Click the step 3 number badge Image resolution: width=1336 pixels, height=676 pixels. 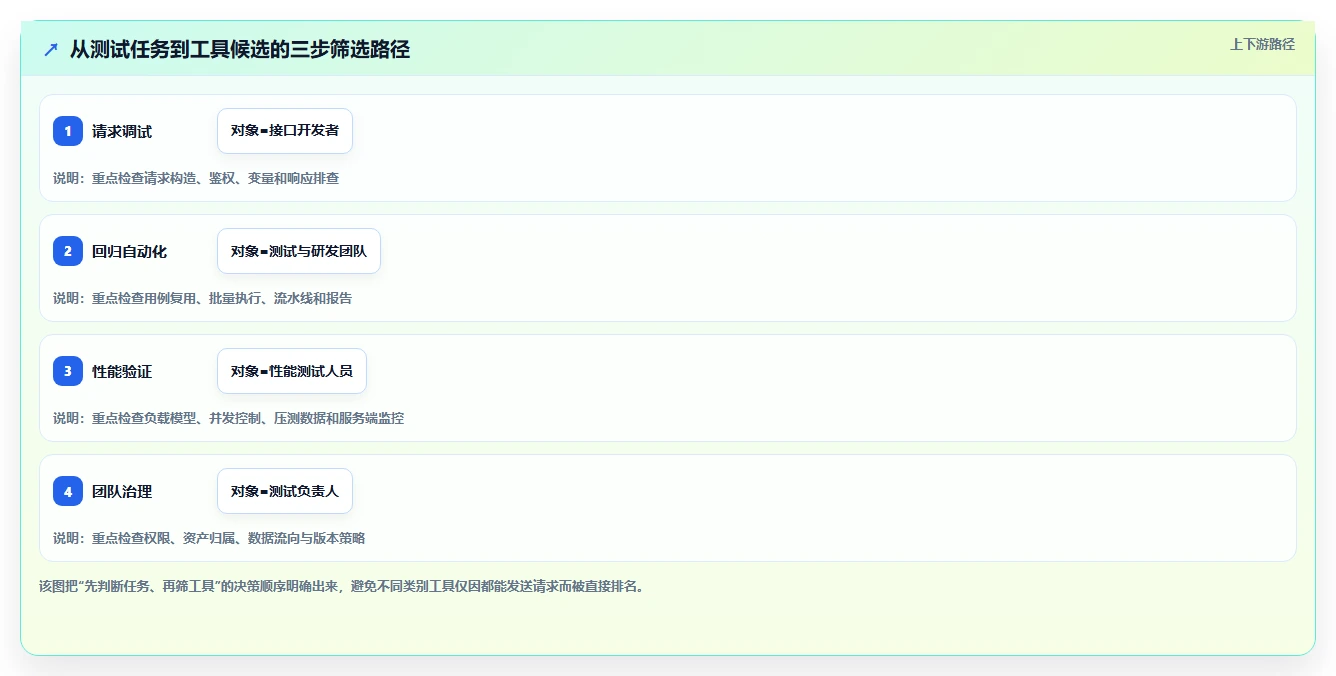(x=68, y=371)
